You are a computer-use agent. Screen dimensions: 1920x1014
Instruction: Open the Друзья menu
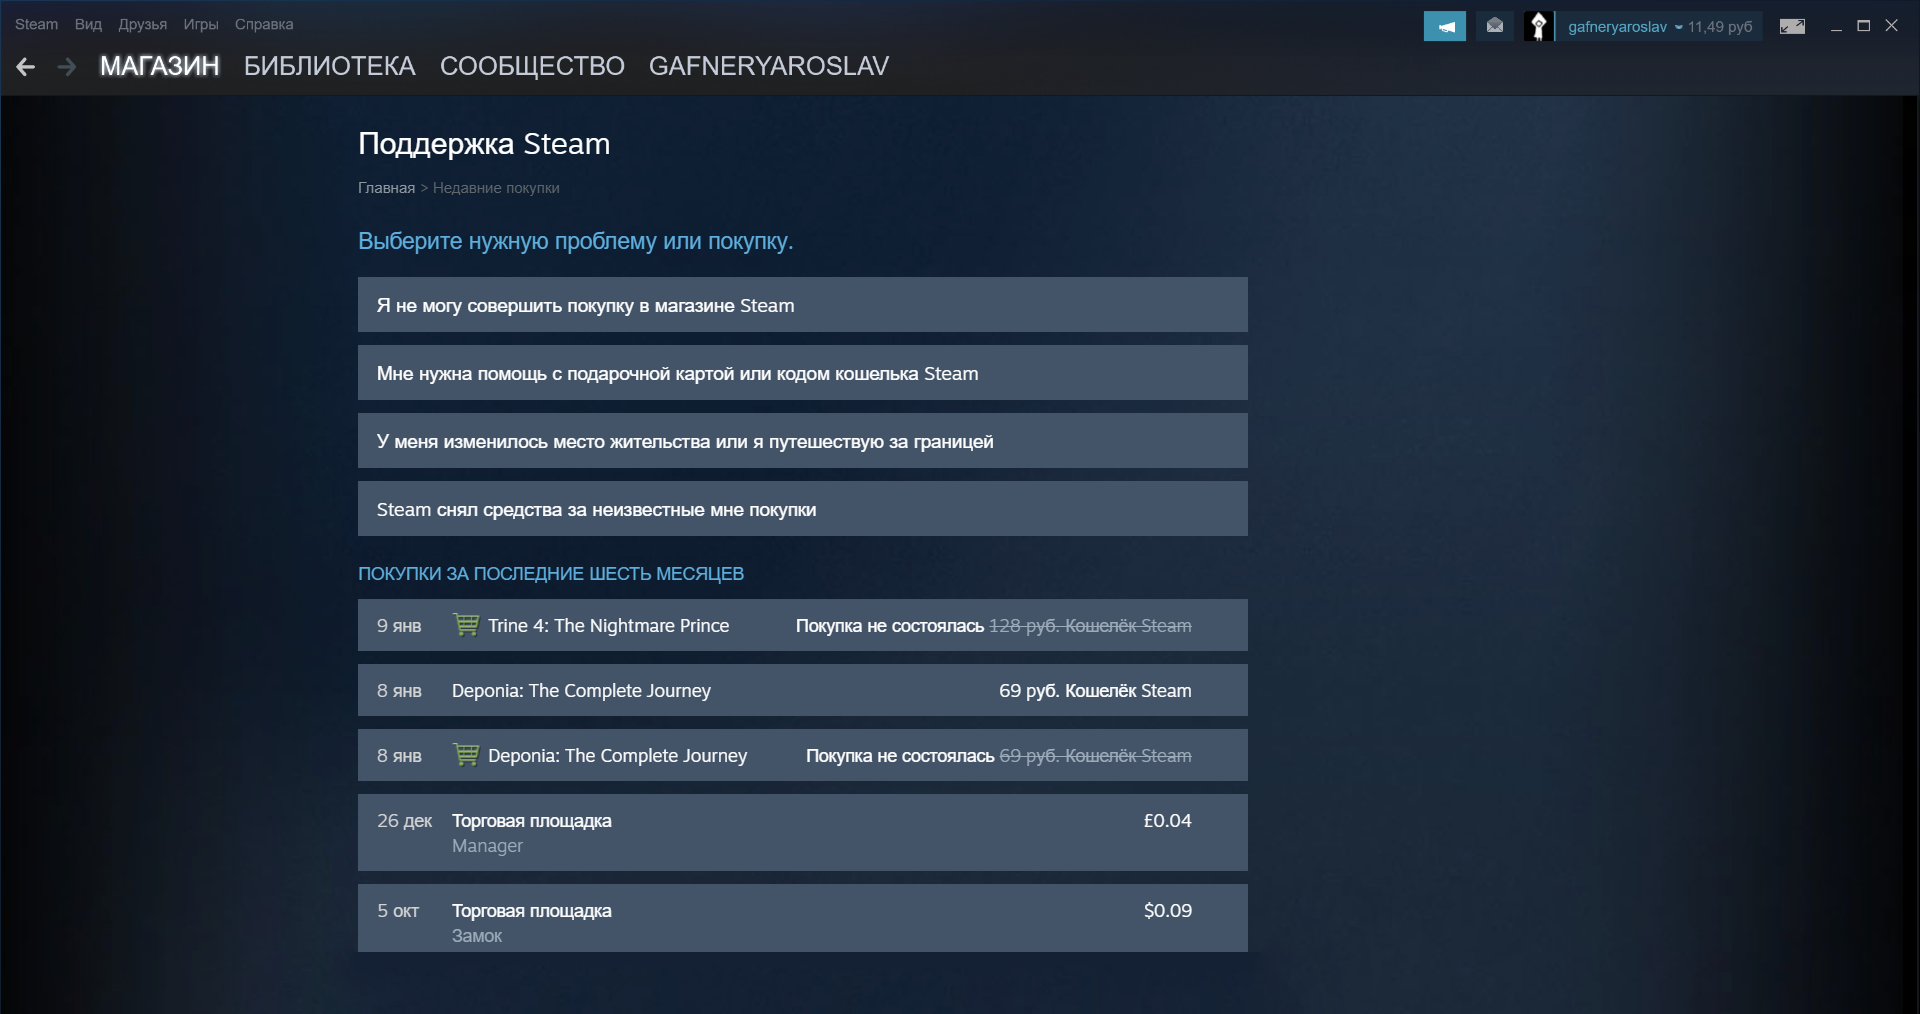click(x=142, y=24)
